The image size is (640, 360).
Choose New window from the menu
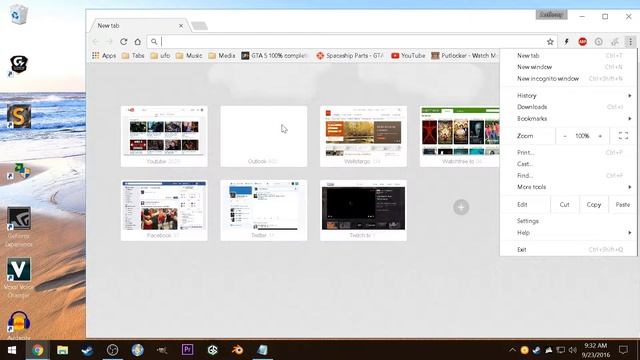pos(568,67)
